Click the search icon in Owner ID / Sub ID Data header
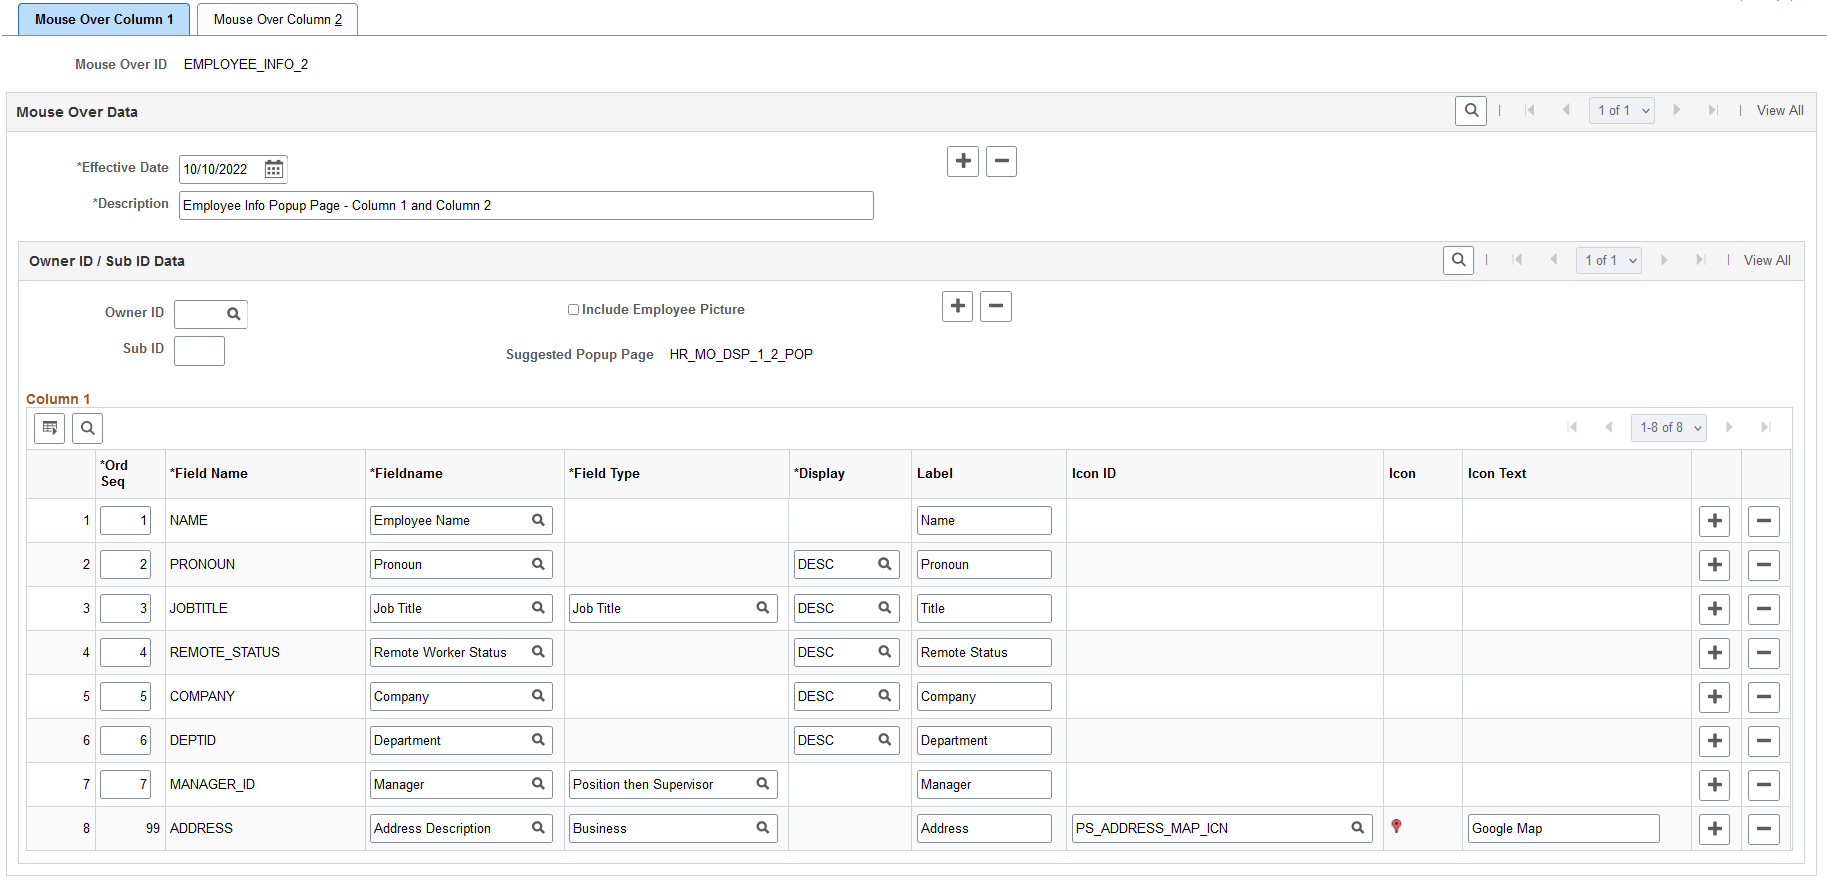 click(x=1458, y=260)
